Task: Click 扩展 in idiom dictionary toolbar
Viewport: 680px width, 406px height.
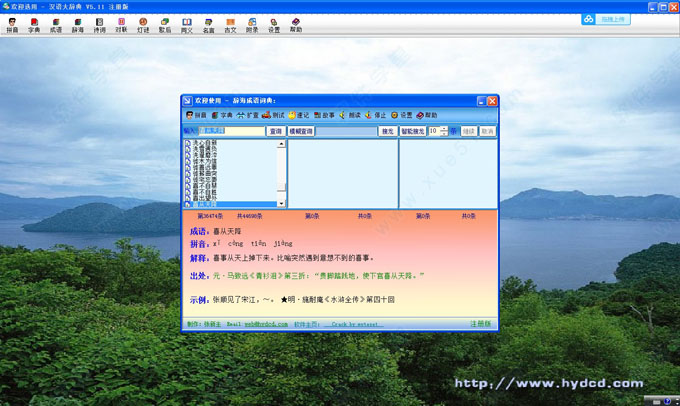Action: pos(248,115)
